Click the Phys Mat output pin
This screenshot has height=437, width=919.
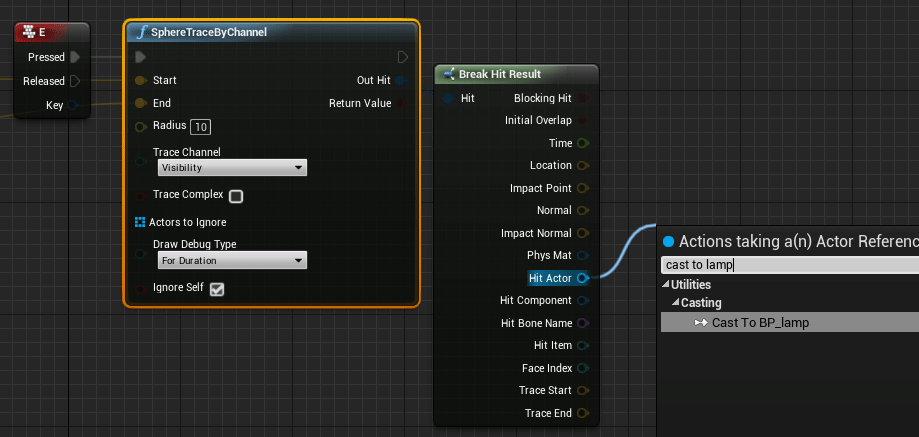click(x=583, y=255)
